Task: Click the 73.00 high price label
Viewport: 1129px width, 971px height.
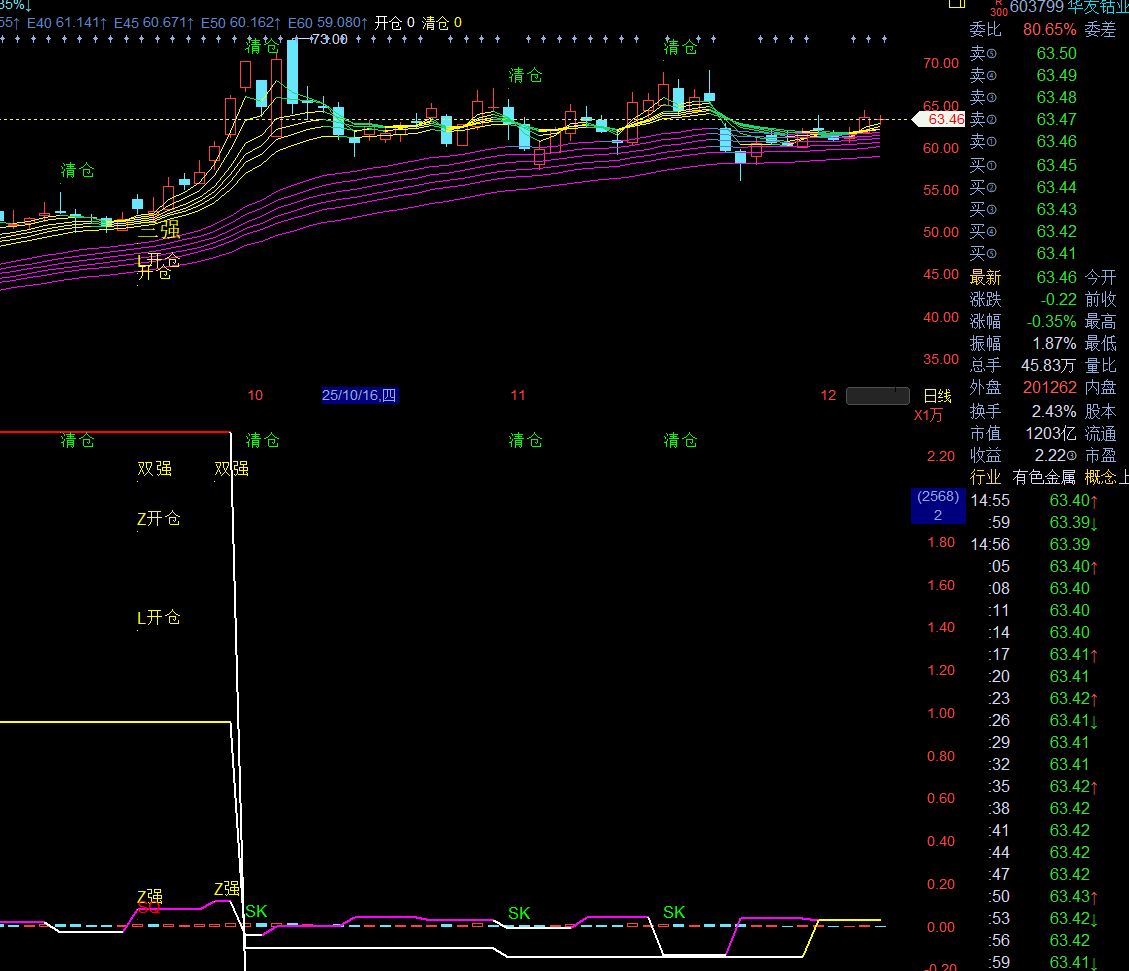Action: pyautogui.click(x=329, y=39)
